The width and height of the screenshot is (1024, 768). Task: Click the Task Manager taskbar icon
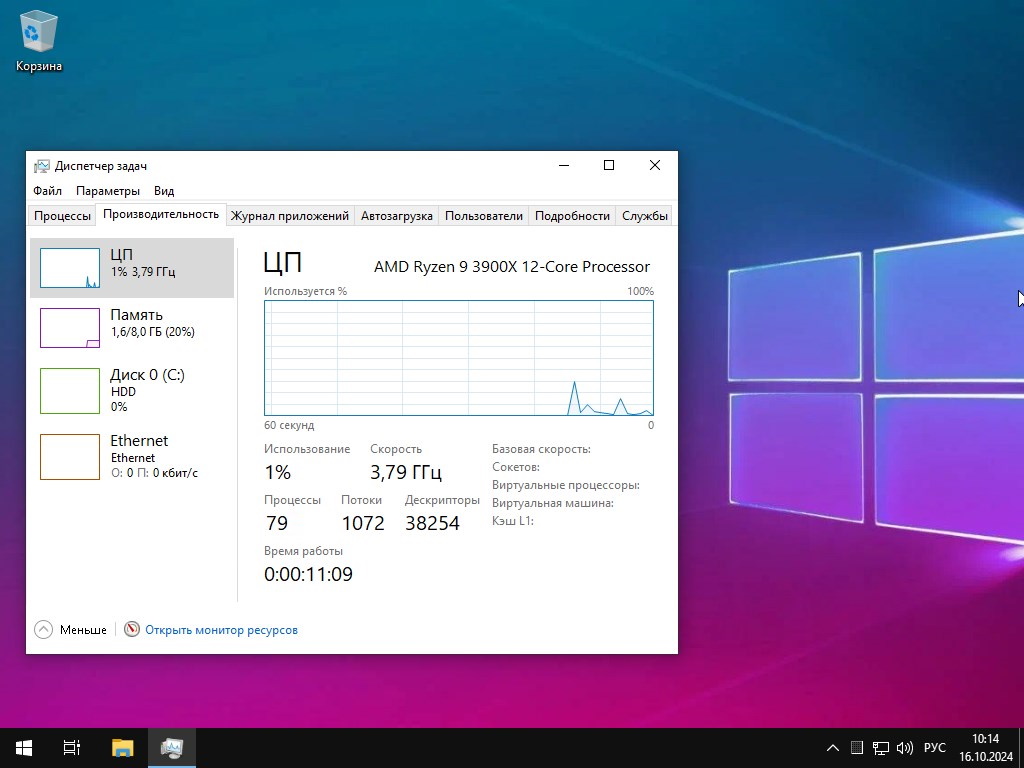[x=172, y=748]
